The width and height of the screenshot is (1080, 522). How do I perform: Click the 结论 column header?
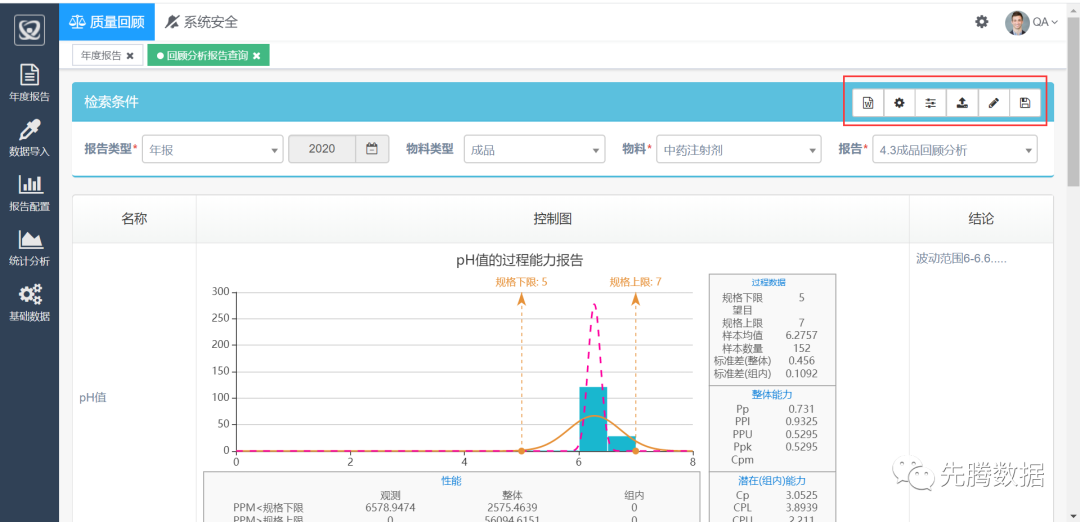pyautogui.click(x=981, y=219)
